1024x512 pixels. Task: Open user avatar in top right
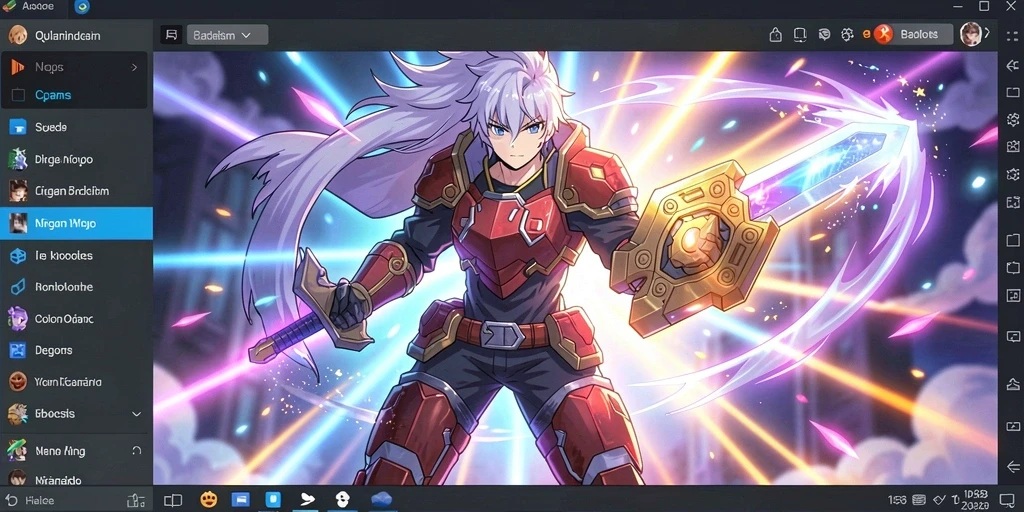tap(971, 34)
